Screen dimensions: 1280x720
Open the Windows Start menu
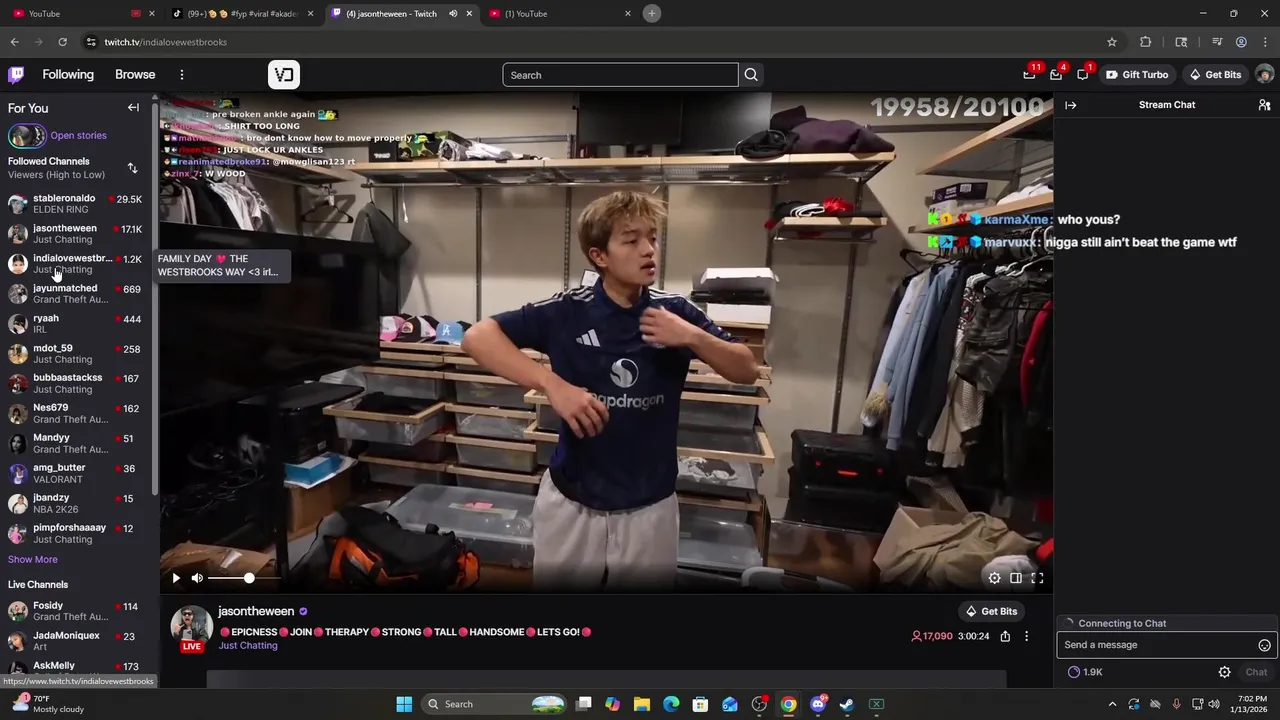[x=404, y=704]
